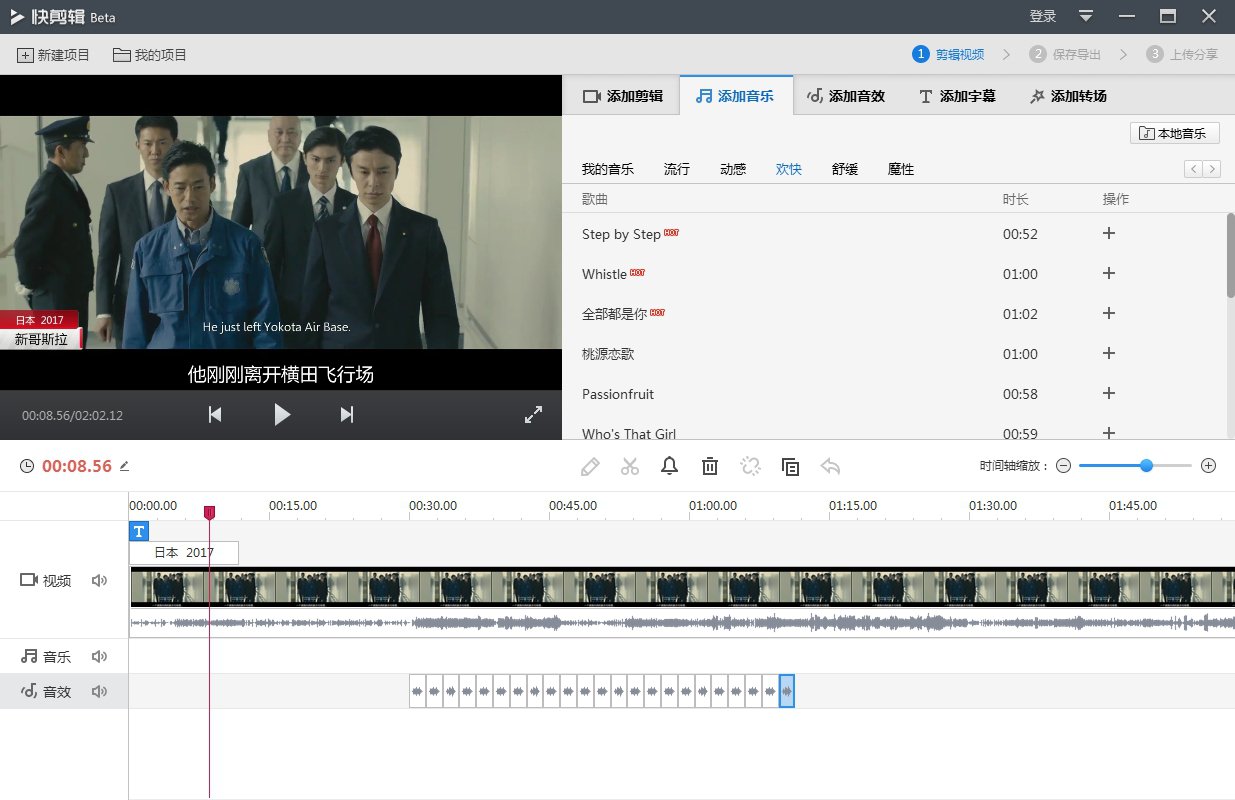Mute the 音效 sound effect track
This screenshot has width=1235, height=800.
(x=99, y=691)
